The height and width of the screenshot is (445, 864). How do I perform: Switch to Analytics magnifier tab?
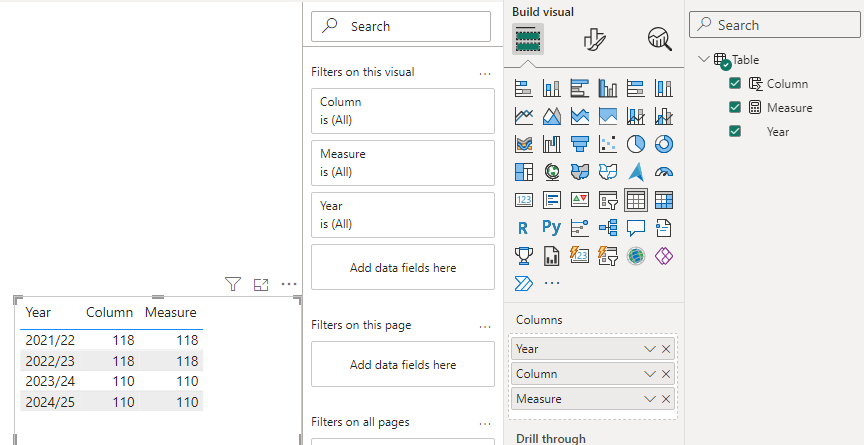coord(660,39)
